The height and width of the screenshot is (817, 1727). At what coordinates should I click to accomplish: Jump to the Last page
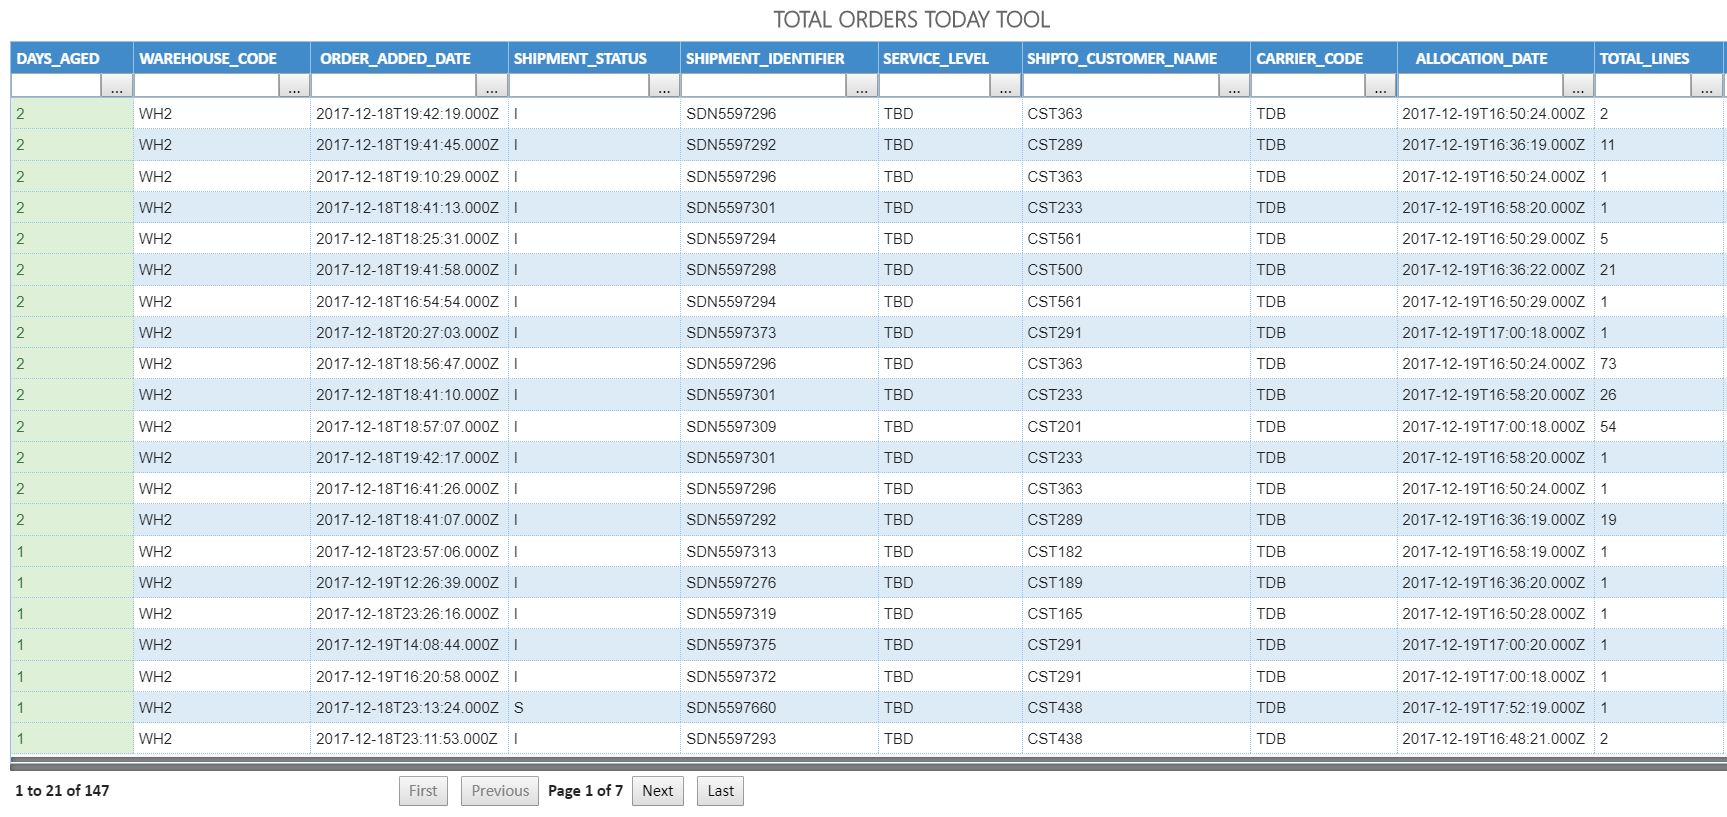point(720,791)
